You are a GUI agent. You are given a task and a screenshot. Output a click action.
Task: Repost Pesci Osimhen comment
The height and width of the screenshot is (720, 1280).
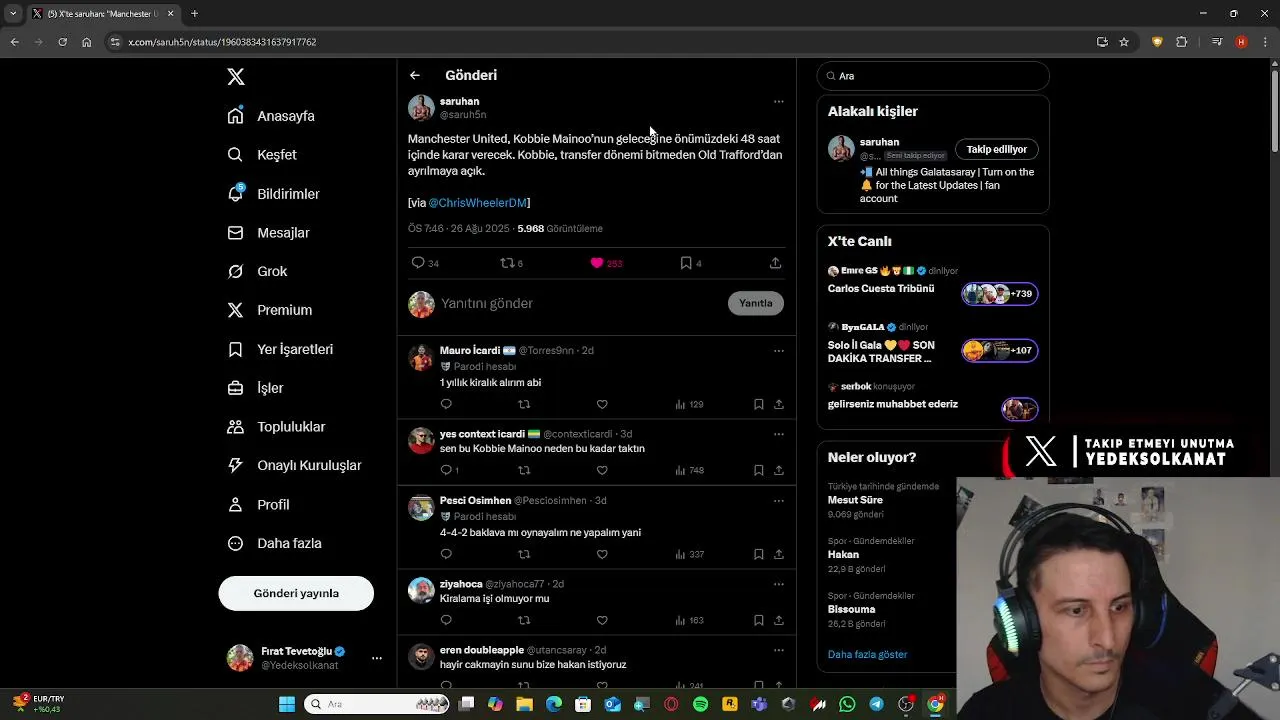(x=524, y=554)
